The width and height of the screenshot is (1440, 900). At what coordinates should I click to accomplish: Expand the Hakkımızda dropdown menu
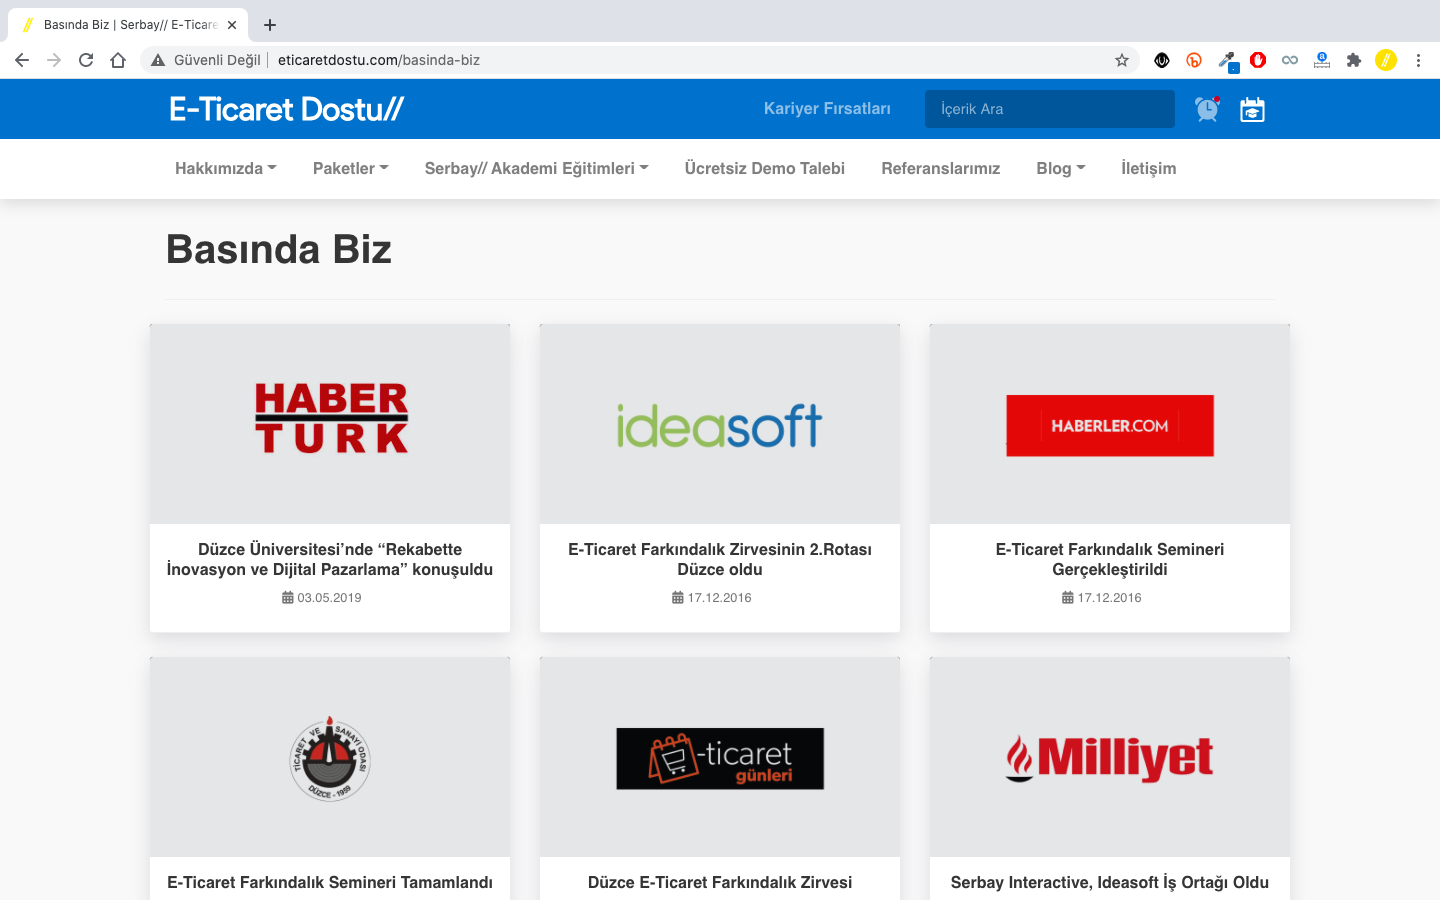226,169
